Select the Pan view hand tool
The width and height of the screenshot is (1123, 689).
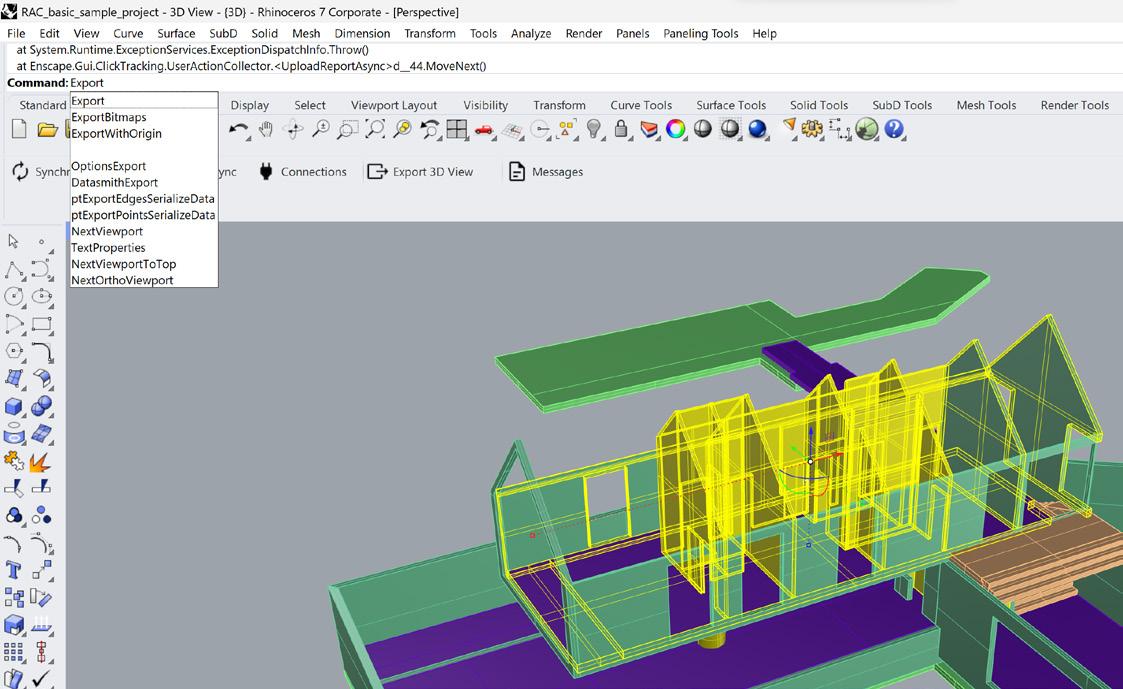(x=265, y=129)
